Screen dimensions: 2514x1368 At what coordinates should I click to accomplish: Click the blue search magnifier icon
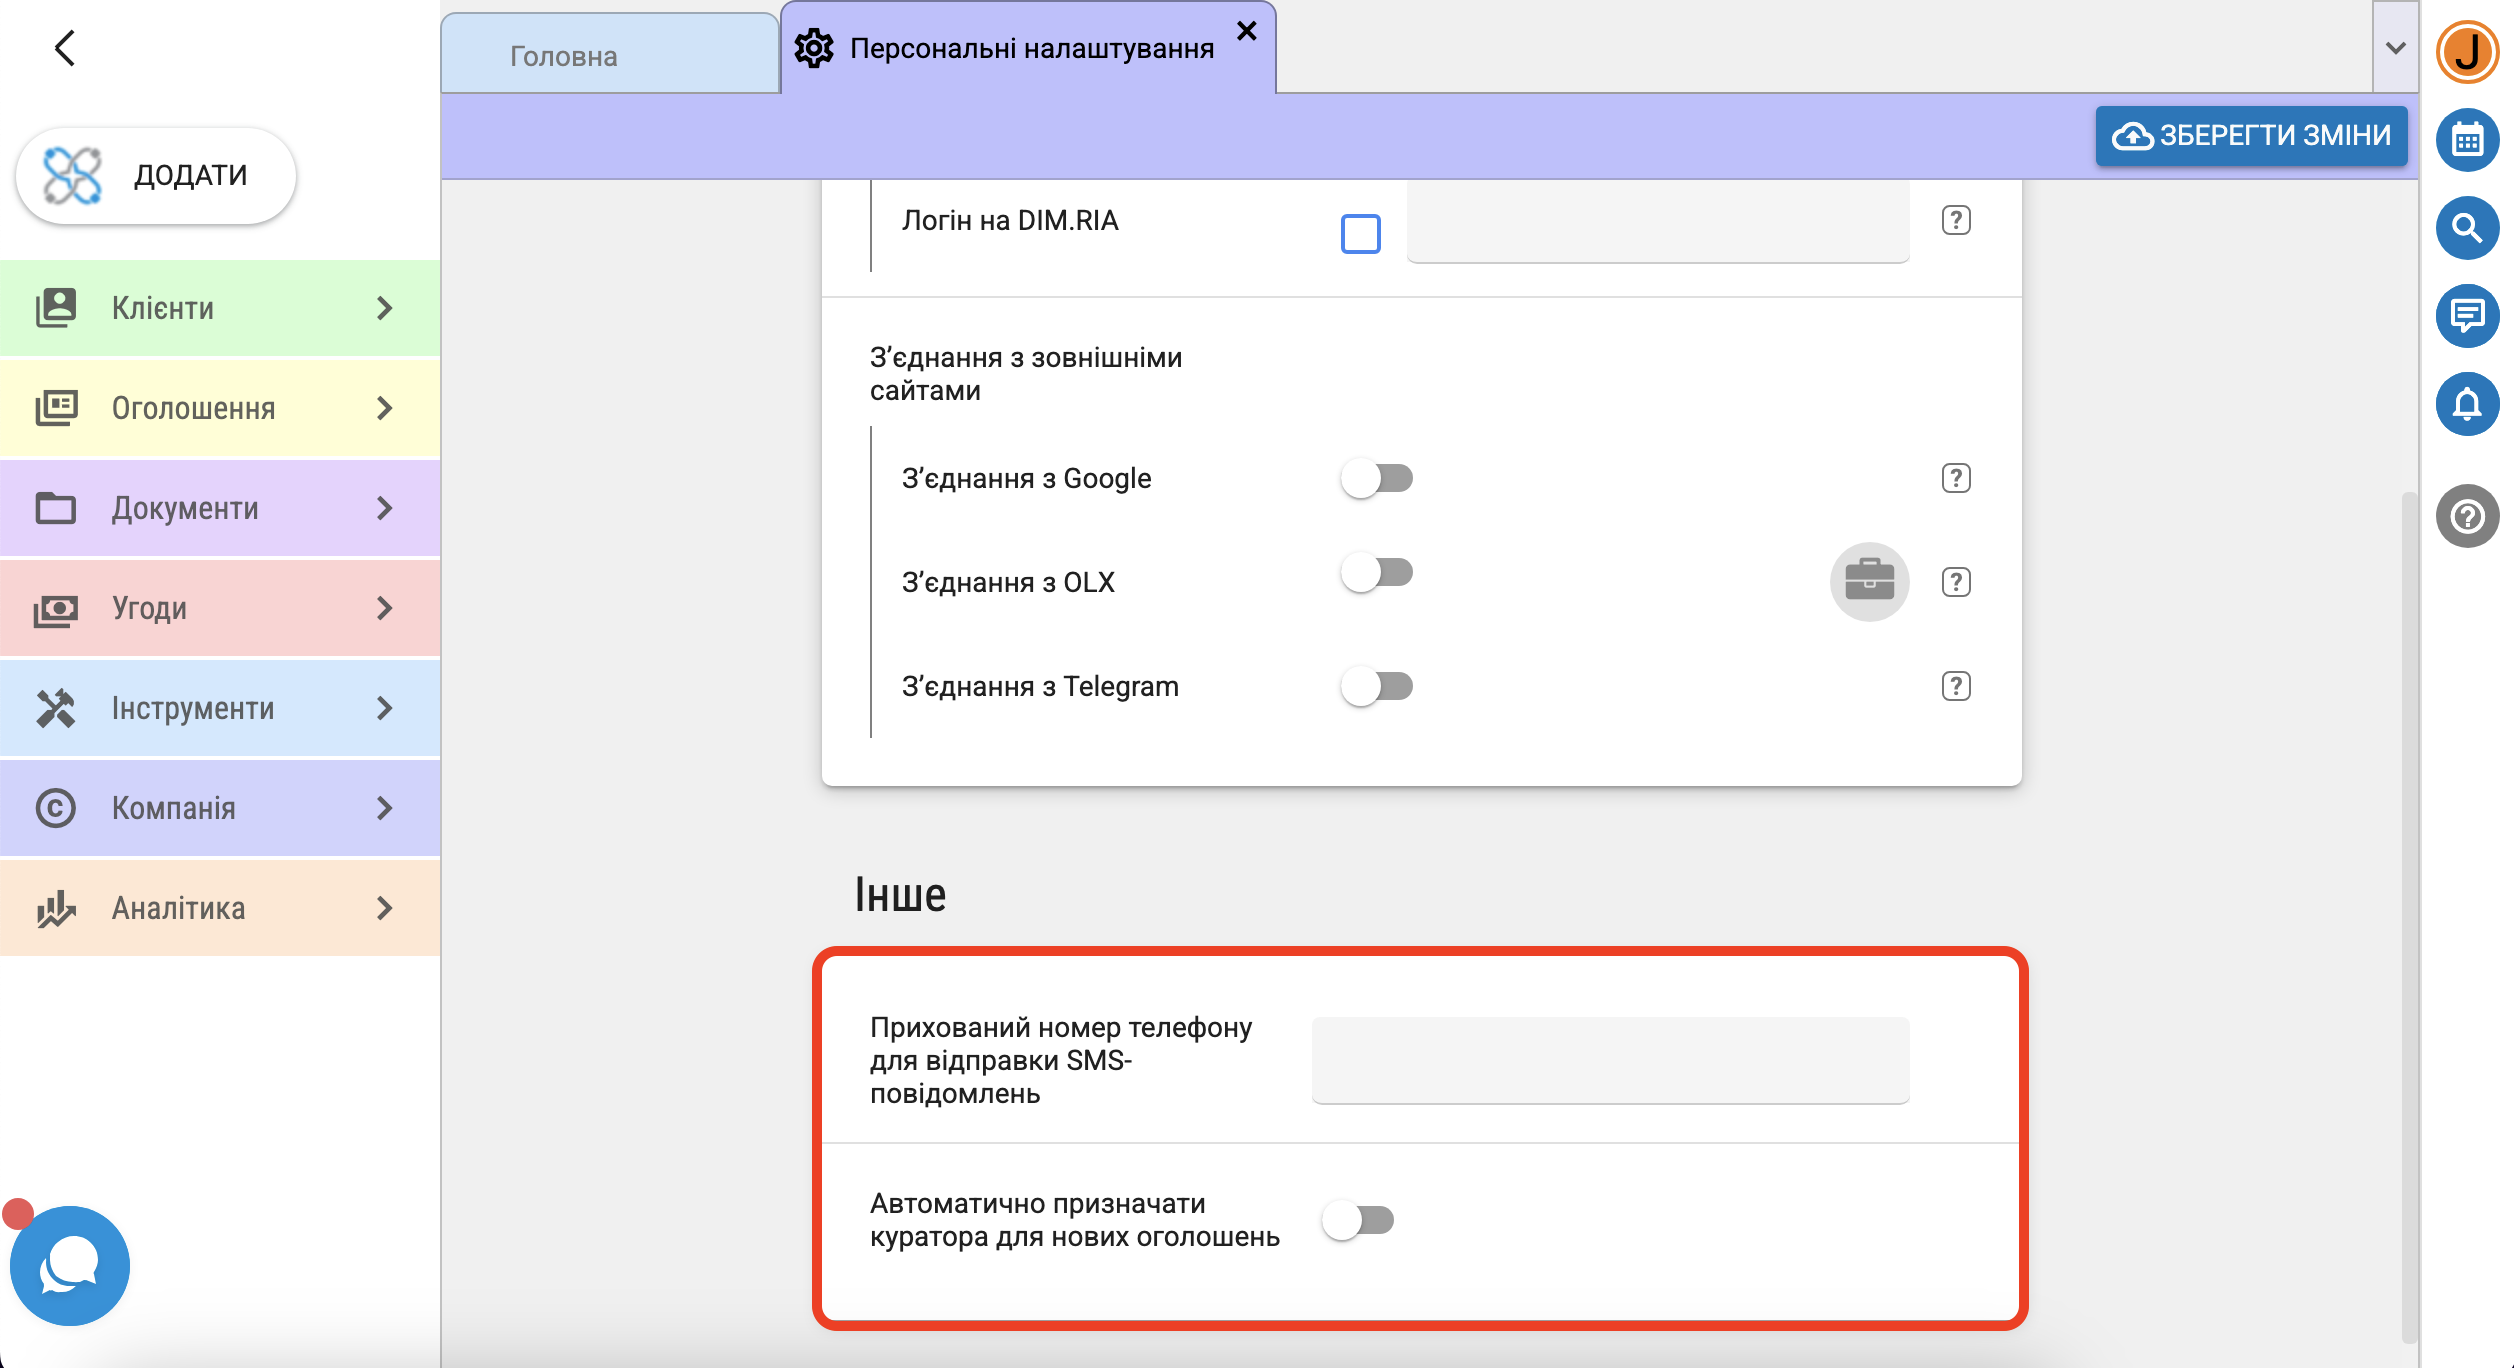[2467, 228]
